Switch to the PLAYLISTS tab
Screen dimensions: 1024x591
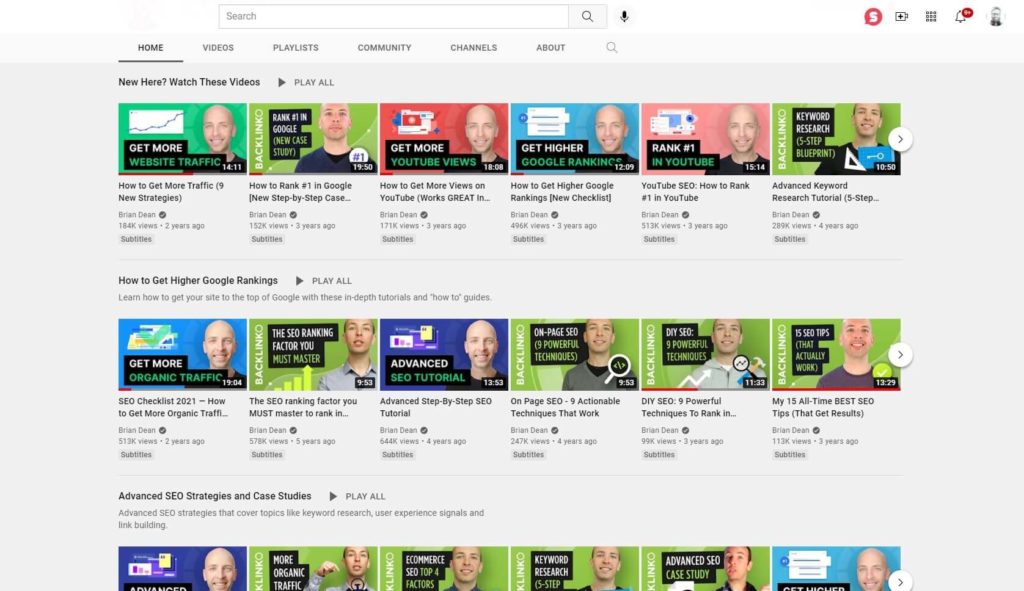296,48
